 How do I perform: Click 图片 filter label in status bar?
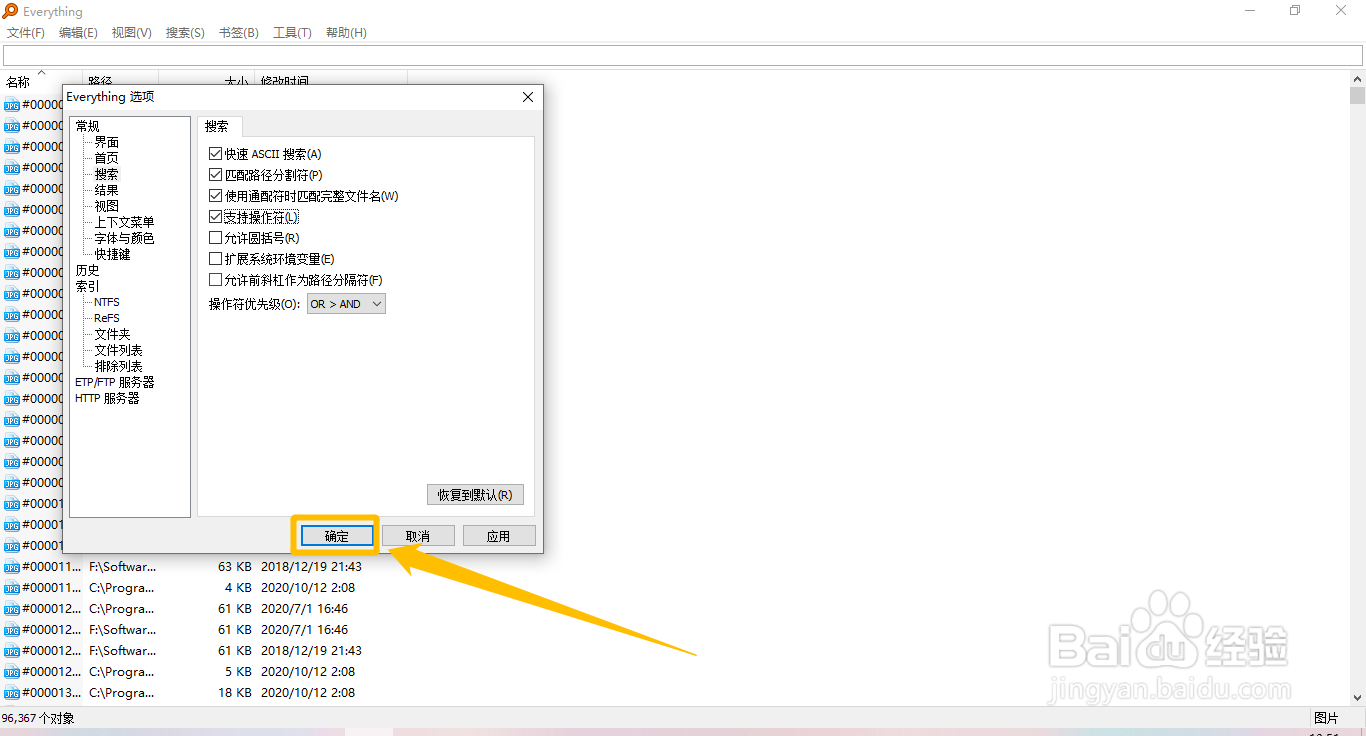pyautogui.click(x=1326, y=718)
